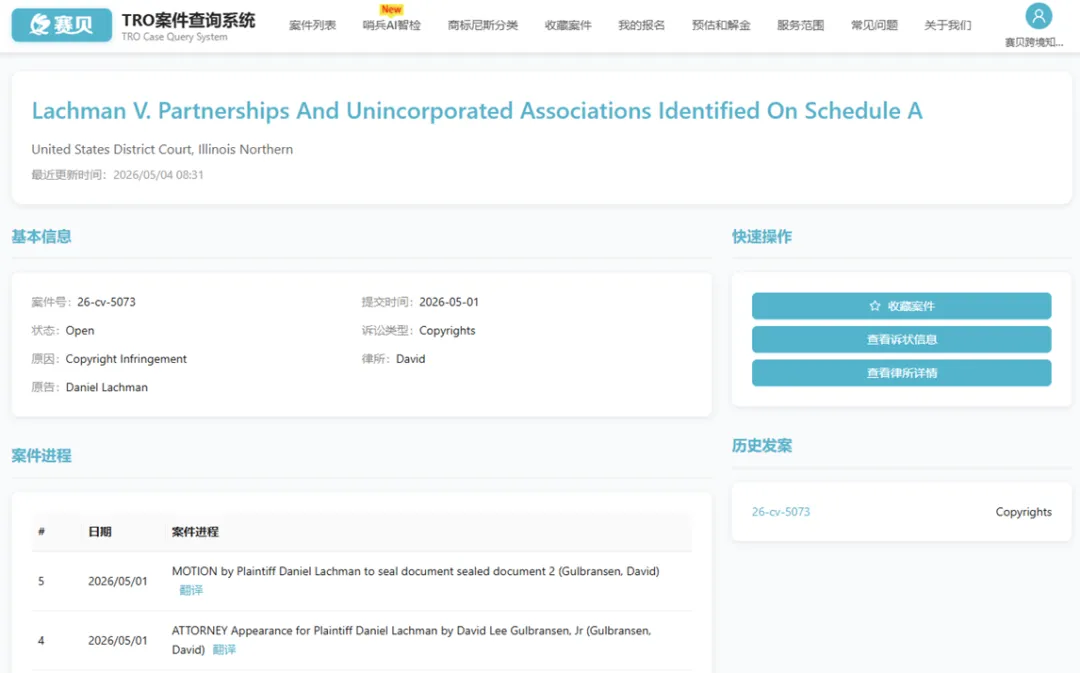Open the 案件列表 menu item

tap(312, 25)
